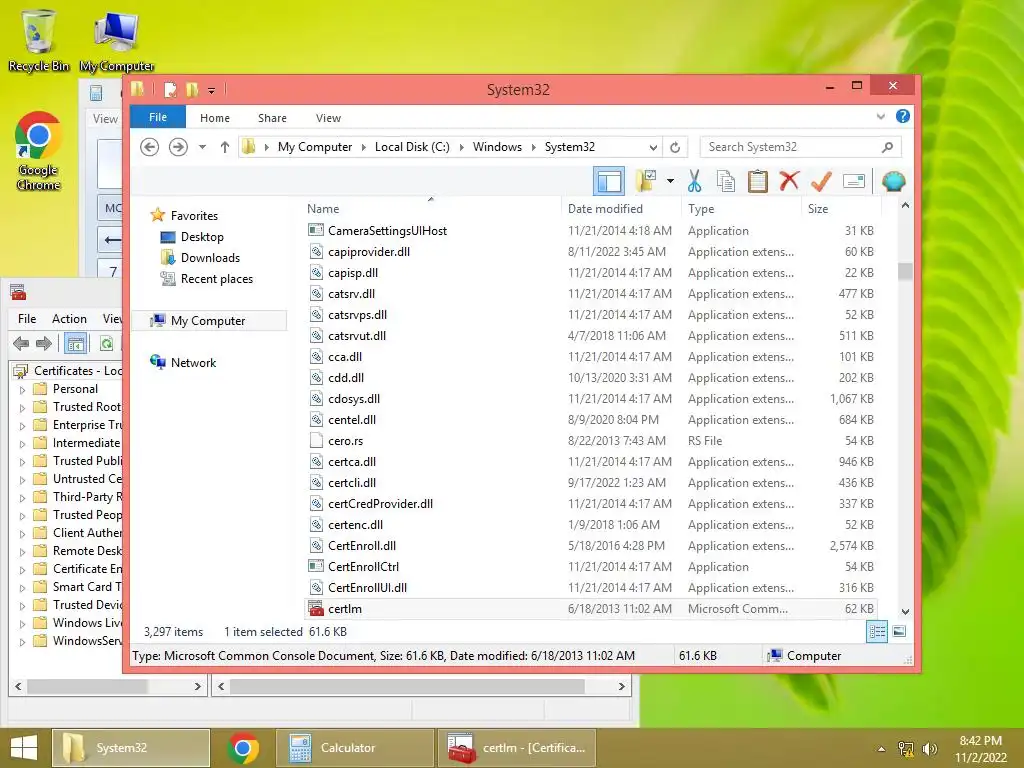
Task: Click Local Disk (C:) in the breadcrumb
Action: click(412, 147)
